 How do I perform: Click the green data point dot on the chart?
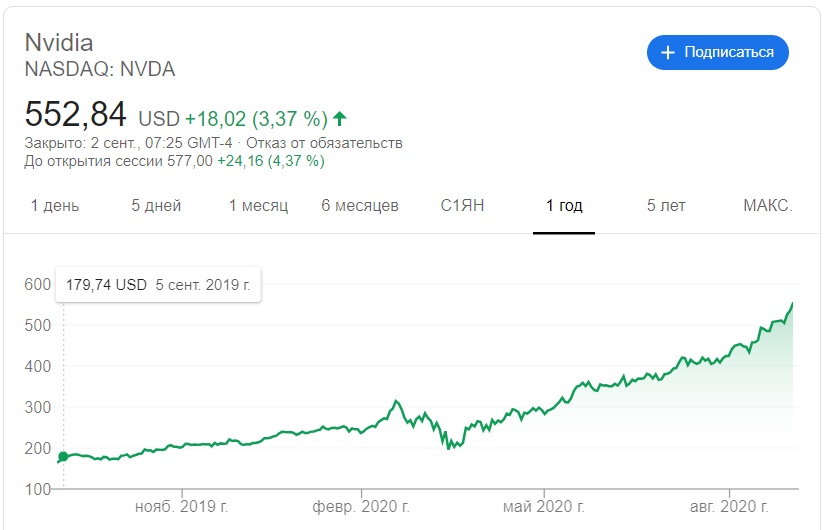pyautogui.click(x=63, y=457)
